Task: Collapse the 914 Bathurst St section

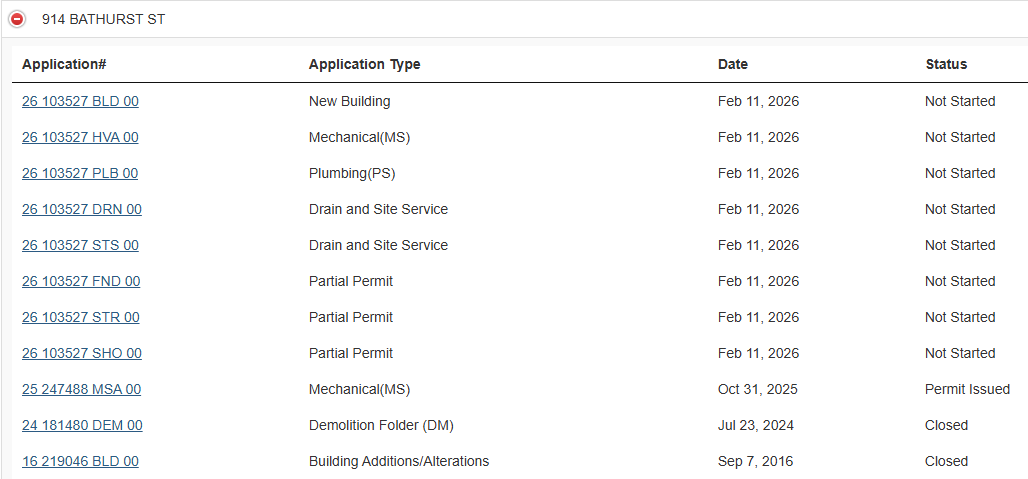Action: point(17,19)
